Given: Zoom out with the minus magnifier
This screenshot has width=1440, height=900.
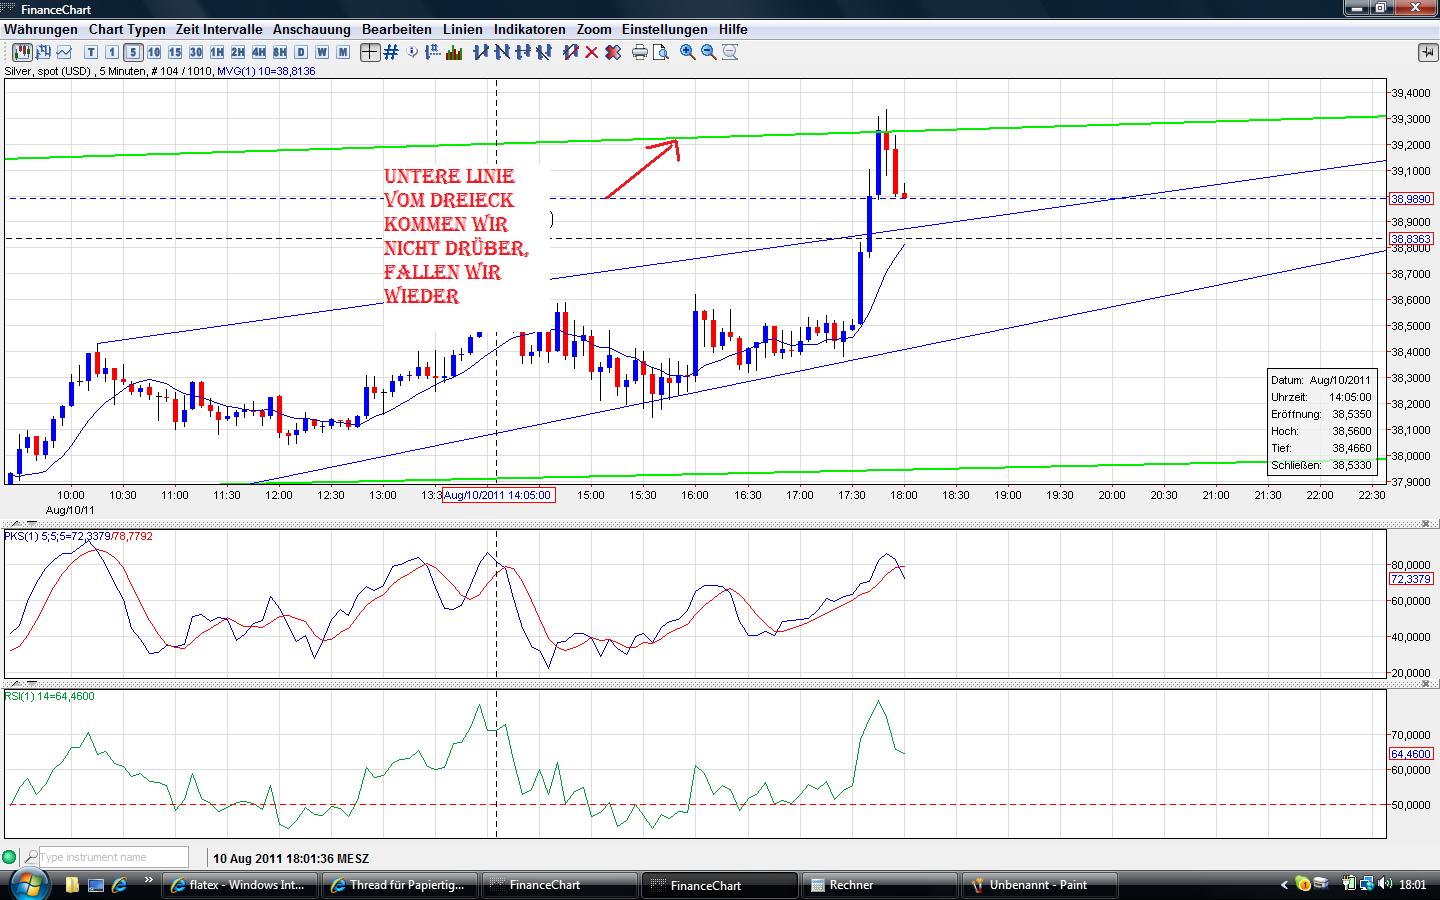Looking at the screenshot, I should 709,52.
